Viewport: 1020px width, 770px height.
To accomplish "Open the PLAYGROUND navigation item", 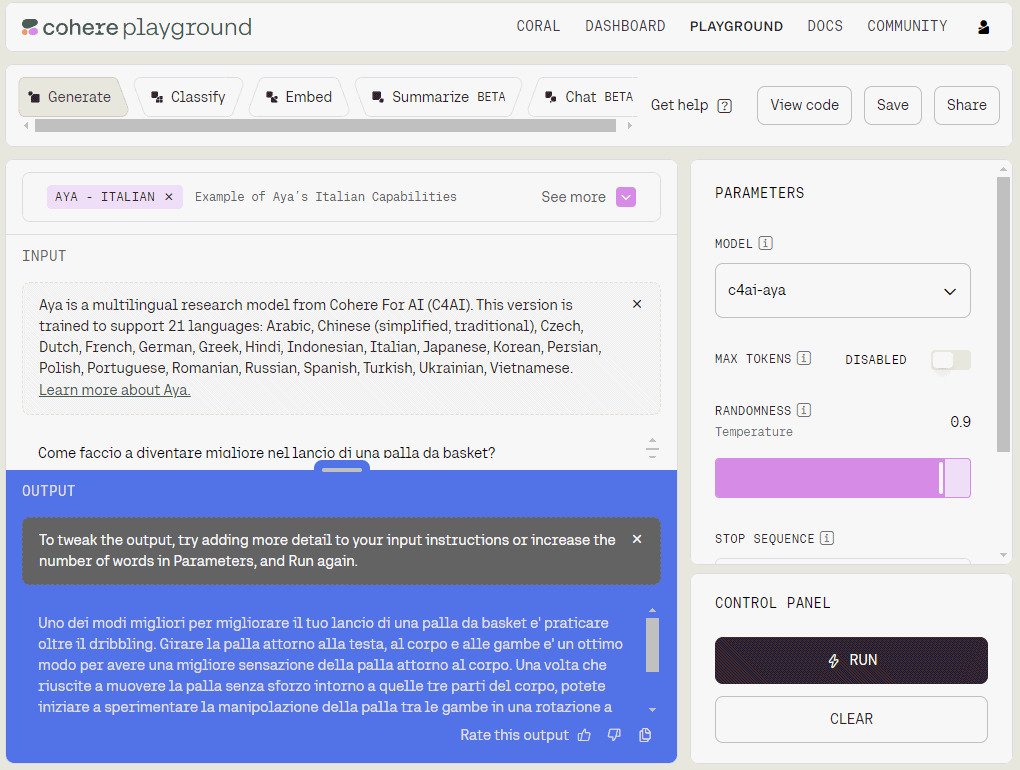I will (736, 26).
